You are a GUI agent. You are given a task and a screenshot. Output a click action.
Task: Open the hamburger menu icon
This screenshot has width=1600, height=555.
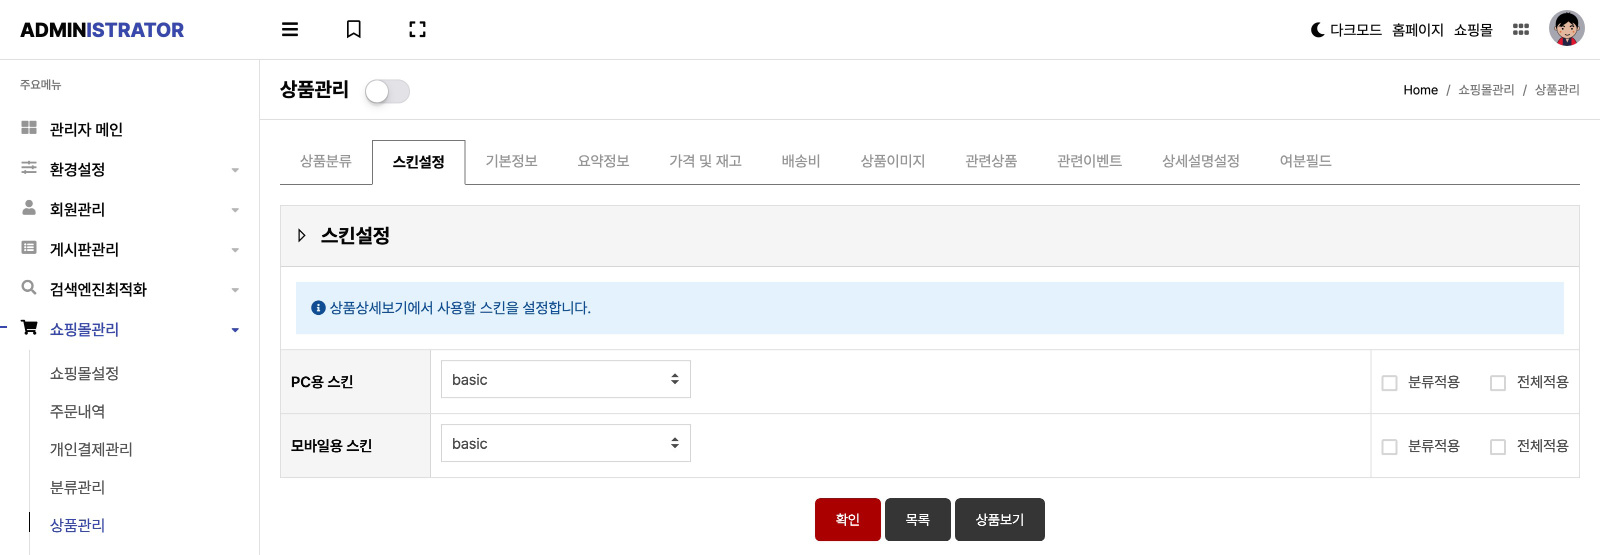click(x=290, y=30)
